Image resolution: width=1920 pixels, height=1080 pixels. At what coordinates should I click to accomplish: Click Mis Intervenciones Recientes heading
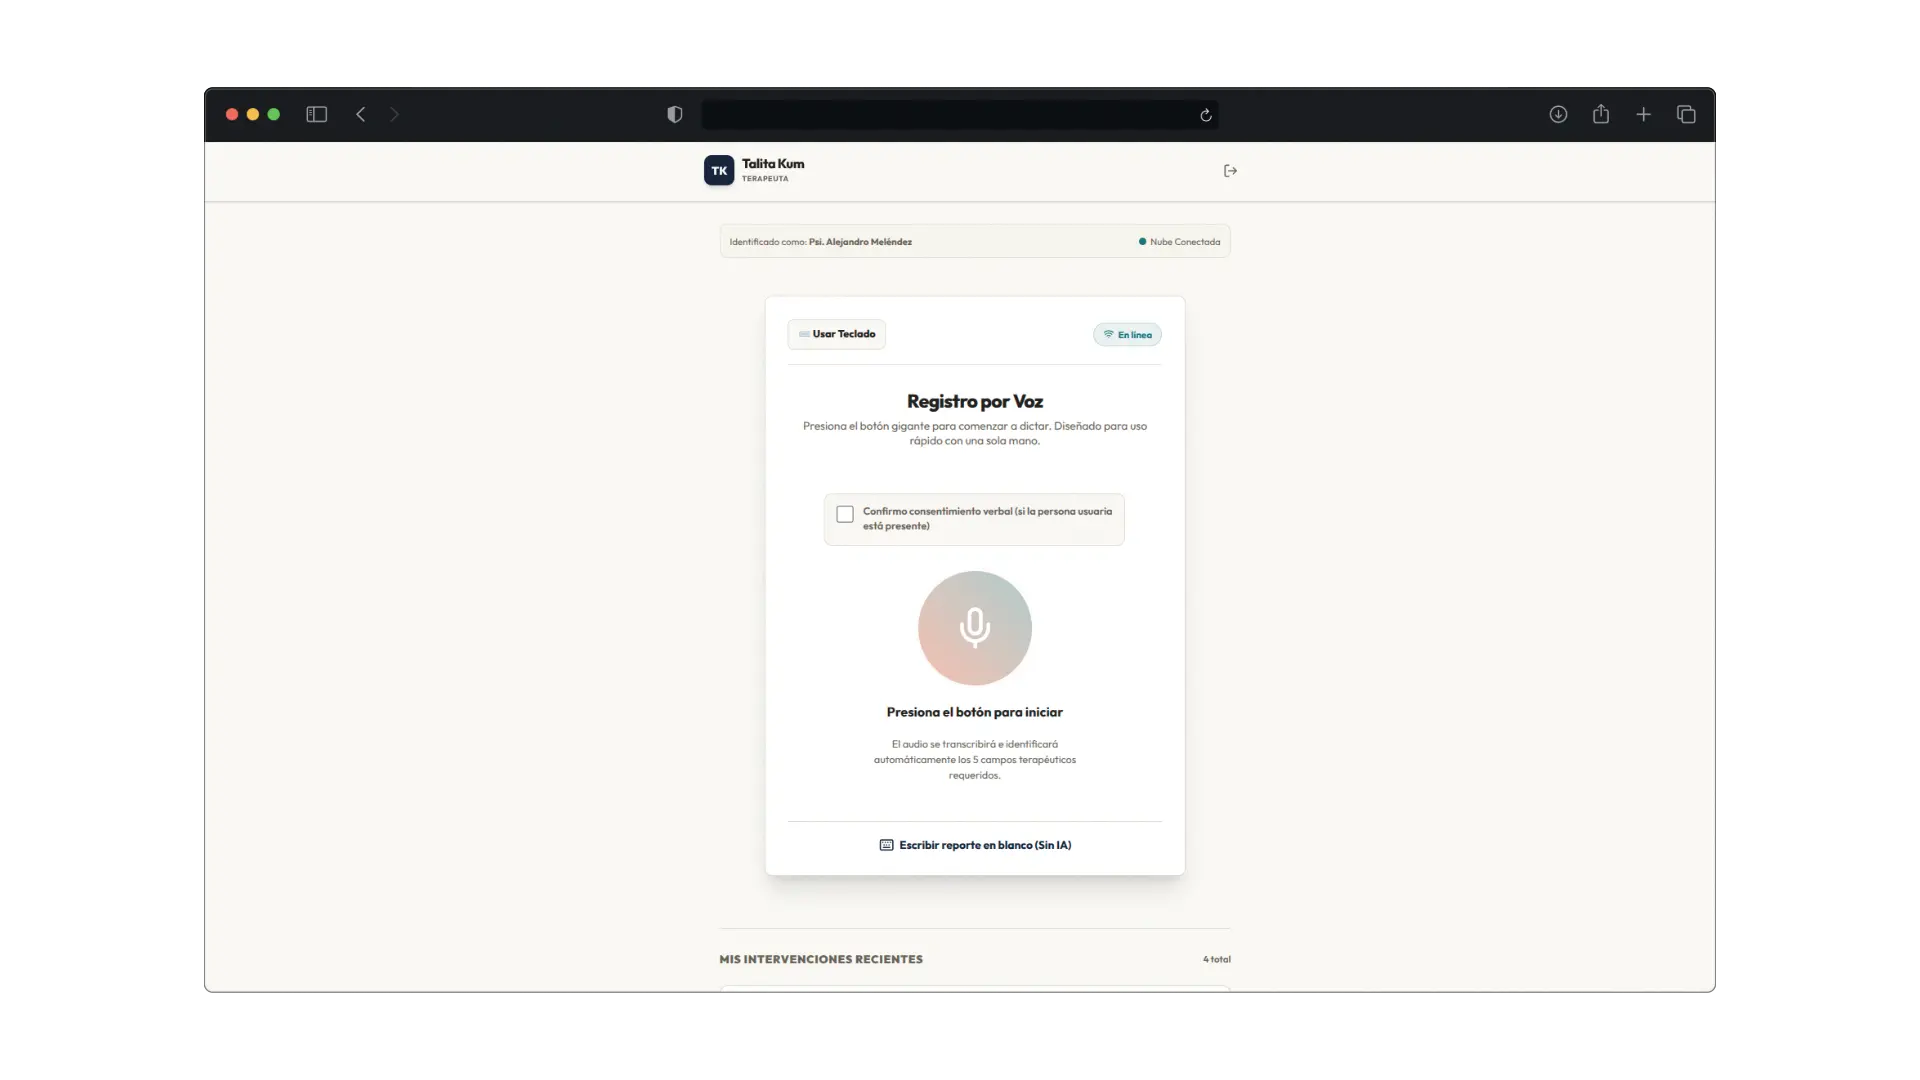pos(821,959)
